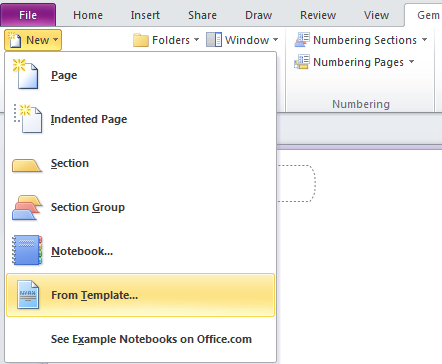Open the Share ribbon tab
Image resolution: width=442 pixels, height=364 pixels.
click(x=202, y=15)
